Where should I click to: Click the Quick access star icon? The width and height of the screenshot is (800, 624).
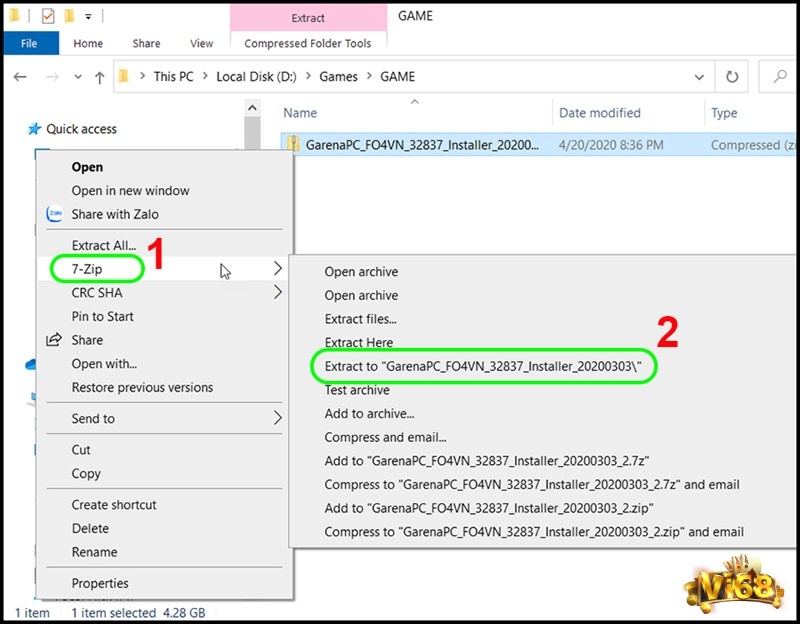pyautogui.click(x=34, y=129)
